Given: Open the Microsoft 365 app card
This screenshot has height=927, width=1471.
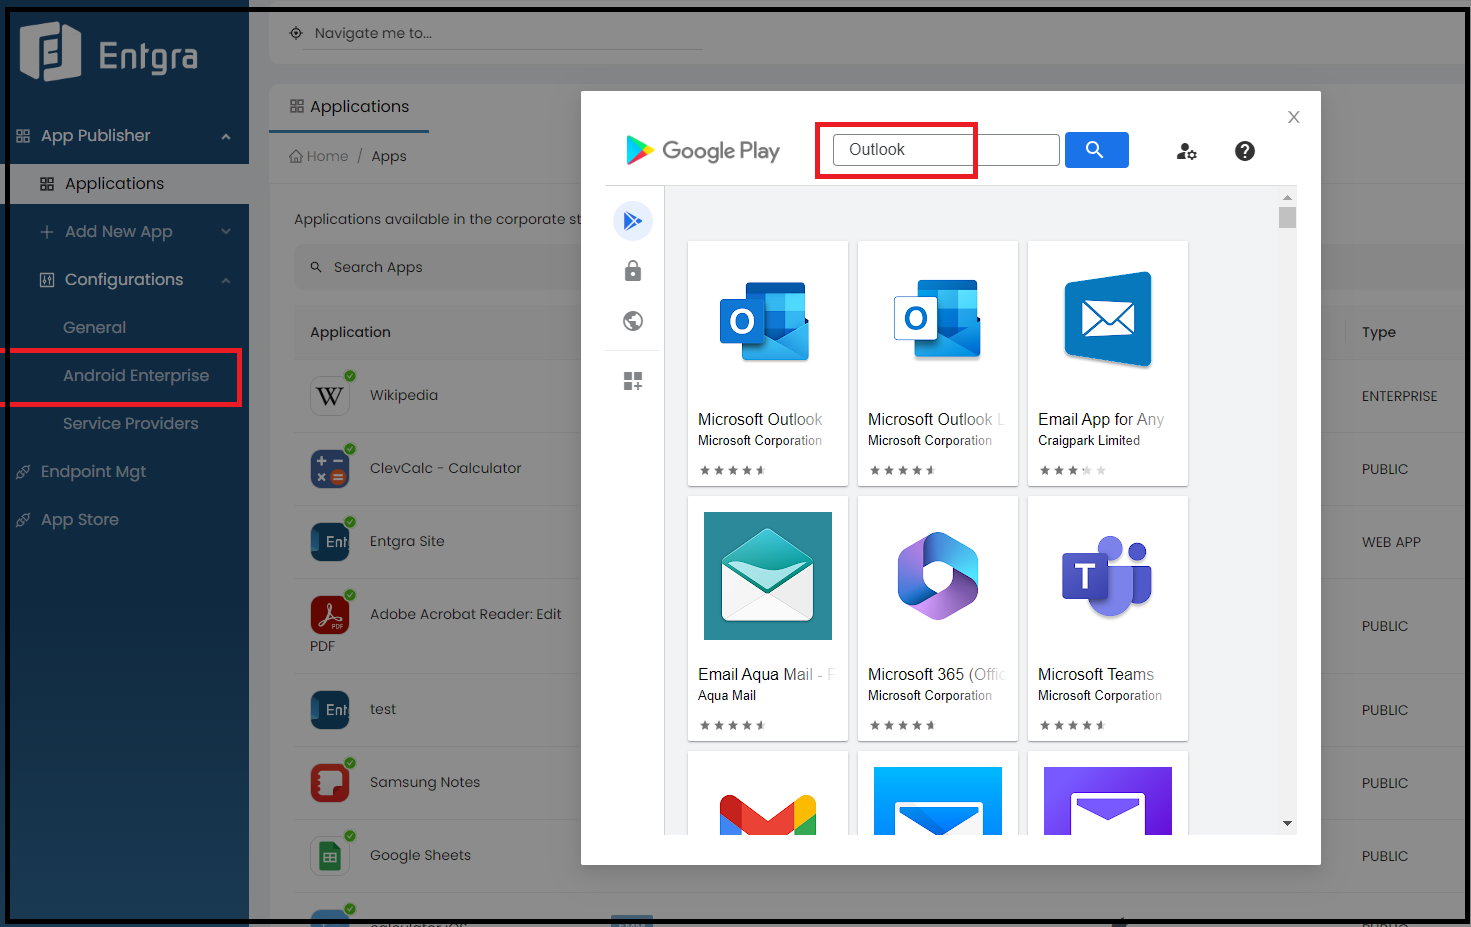Looking at the screenshot, I should (x=938, y=618).
